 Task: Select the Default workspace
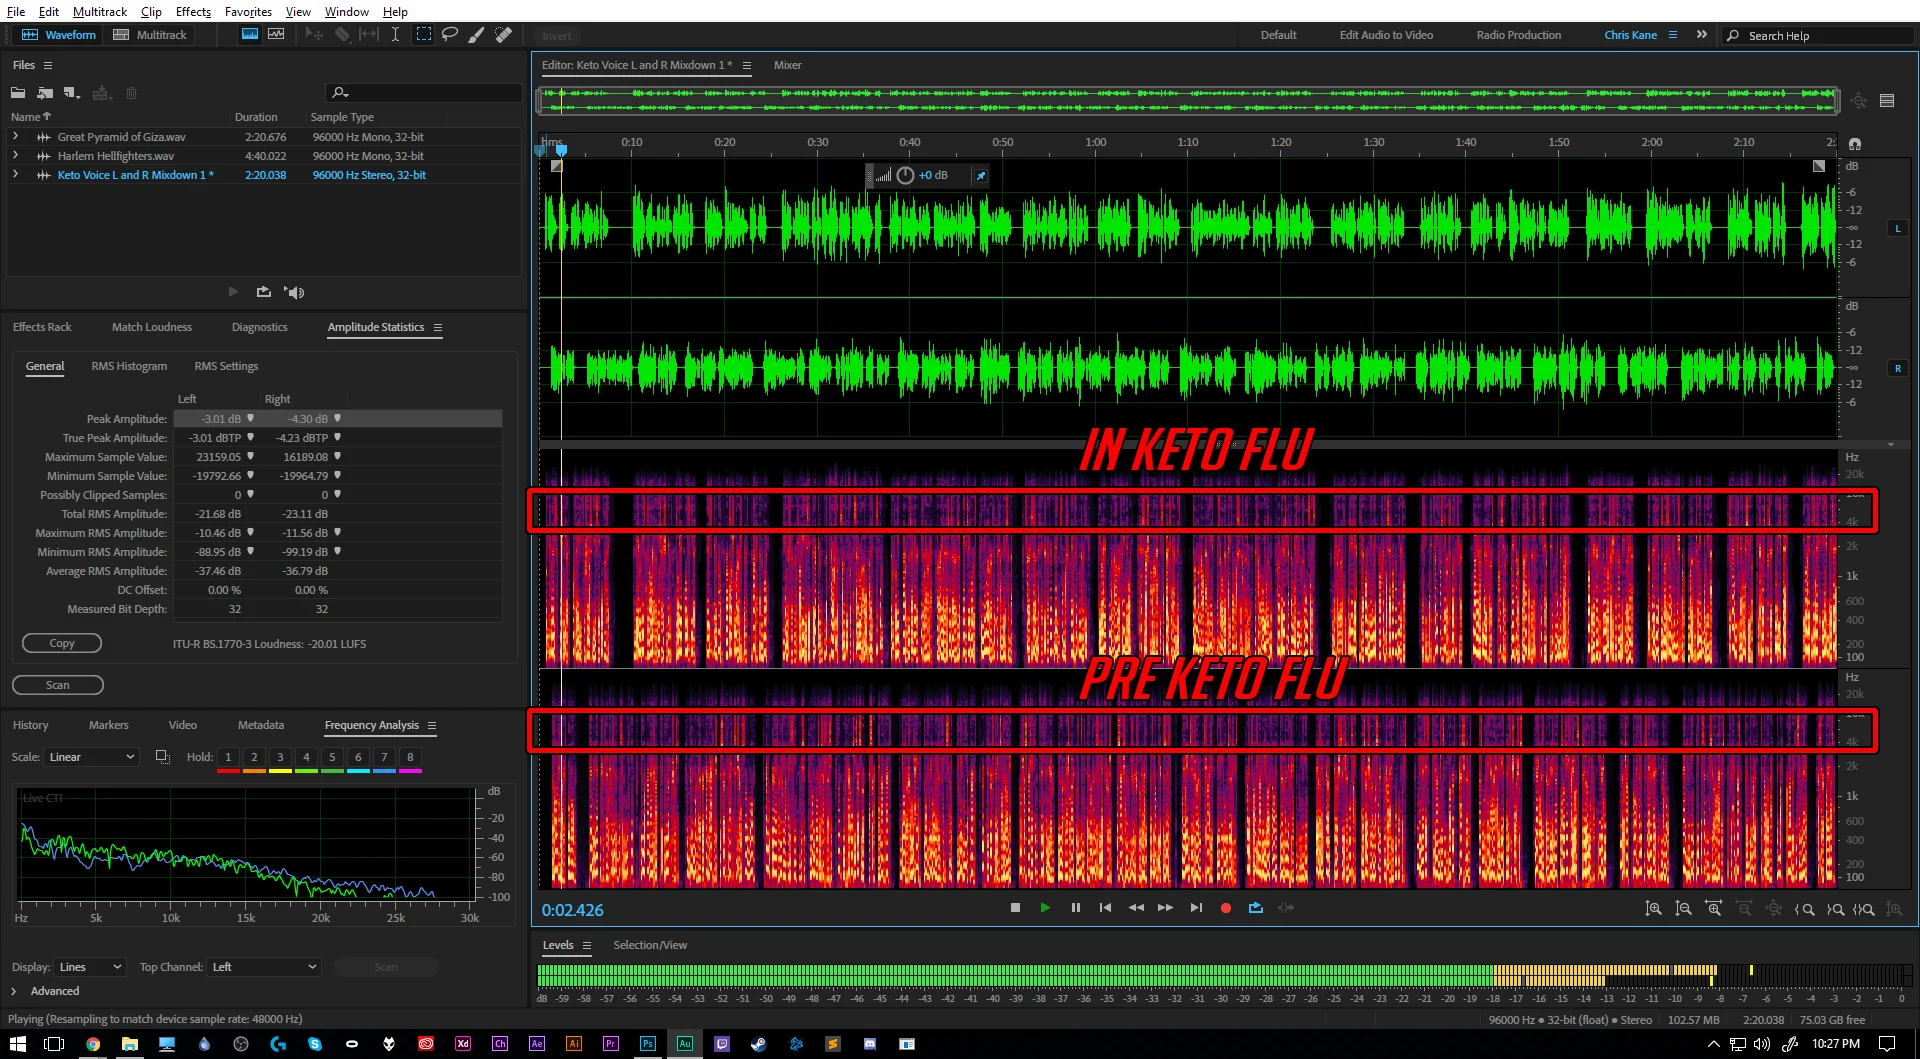click(1278, 35)
